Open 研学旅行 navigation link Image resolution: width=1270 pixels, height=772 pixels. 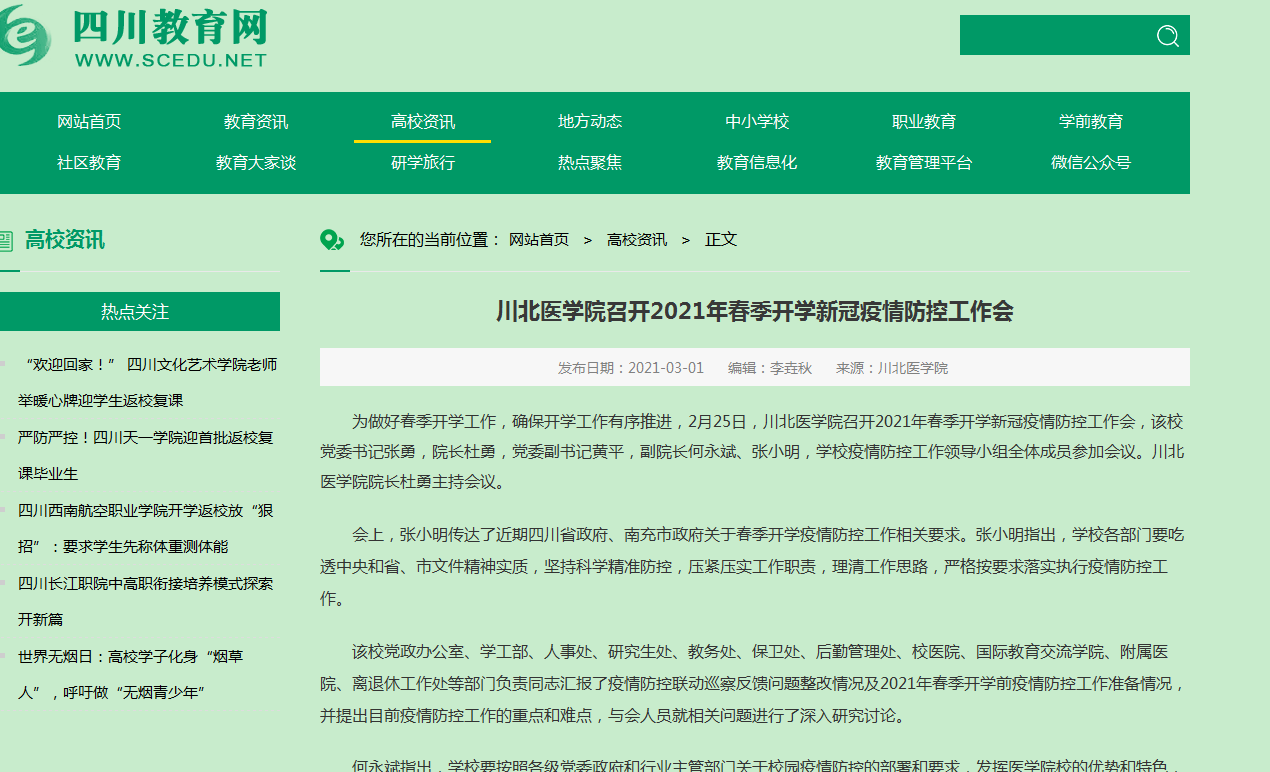point(423,163)
